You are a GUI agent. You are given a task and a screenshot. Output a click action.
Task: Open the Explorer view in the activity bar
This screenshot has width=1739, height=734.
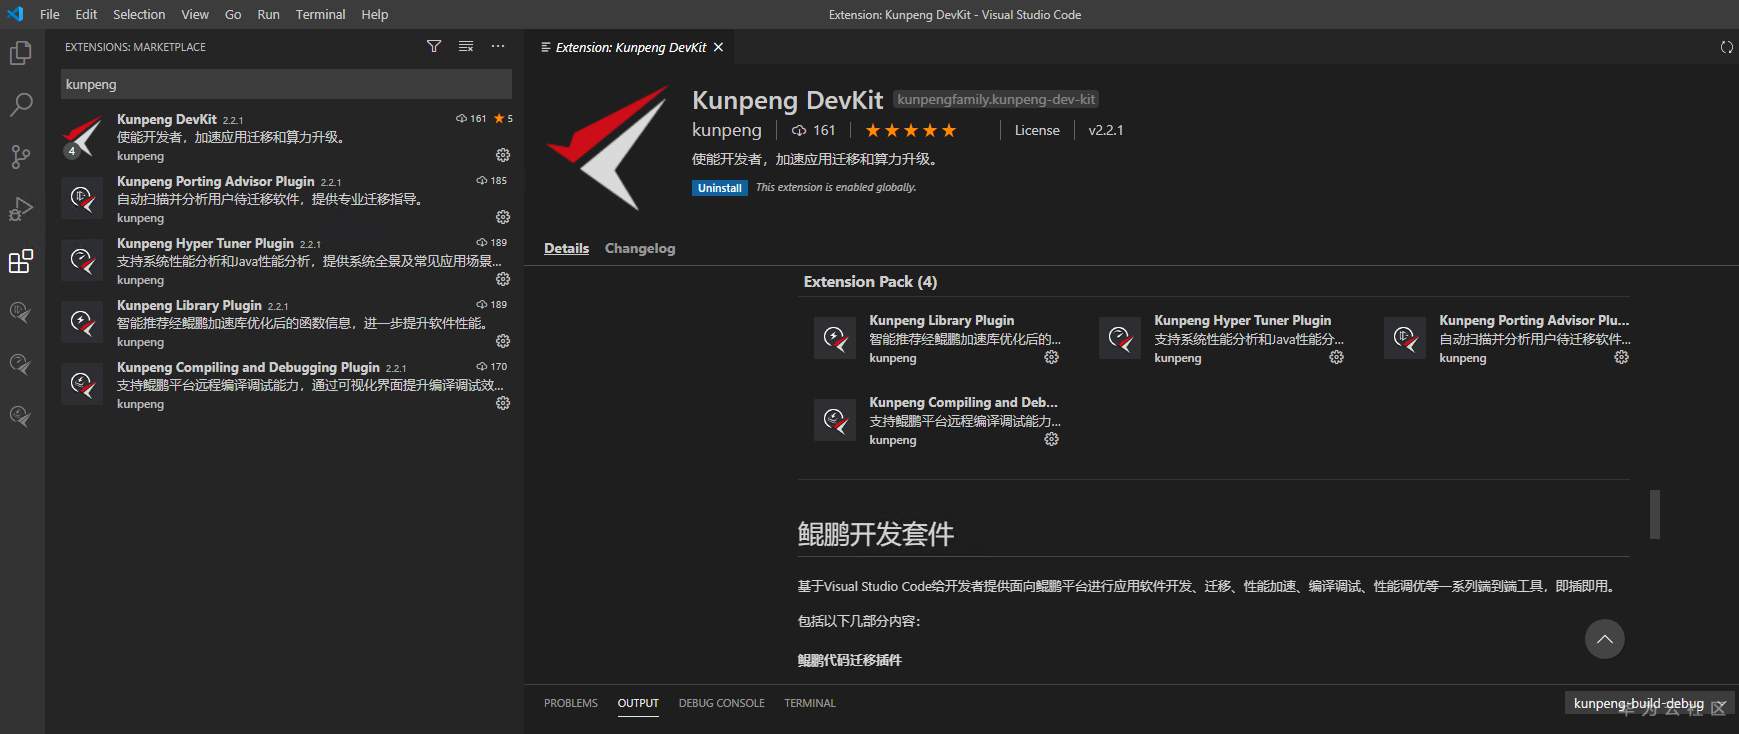tap(21, 53)
